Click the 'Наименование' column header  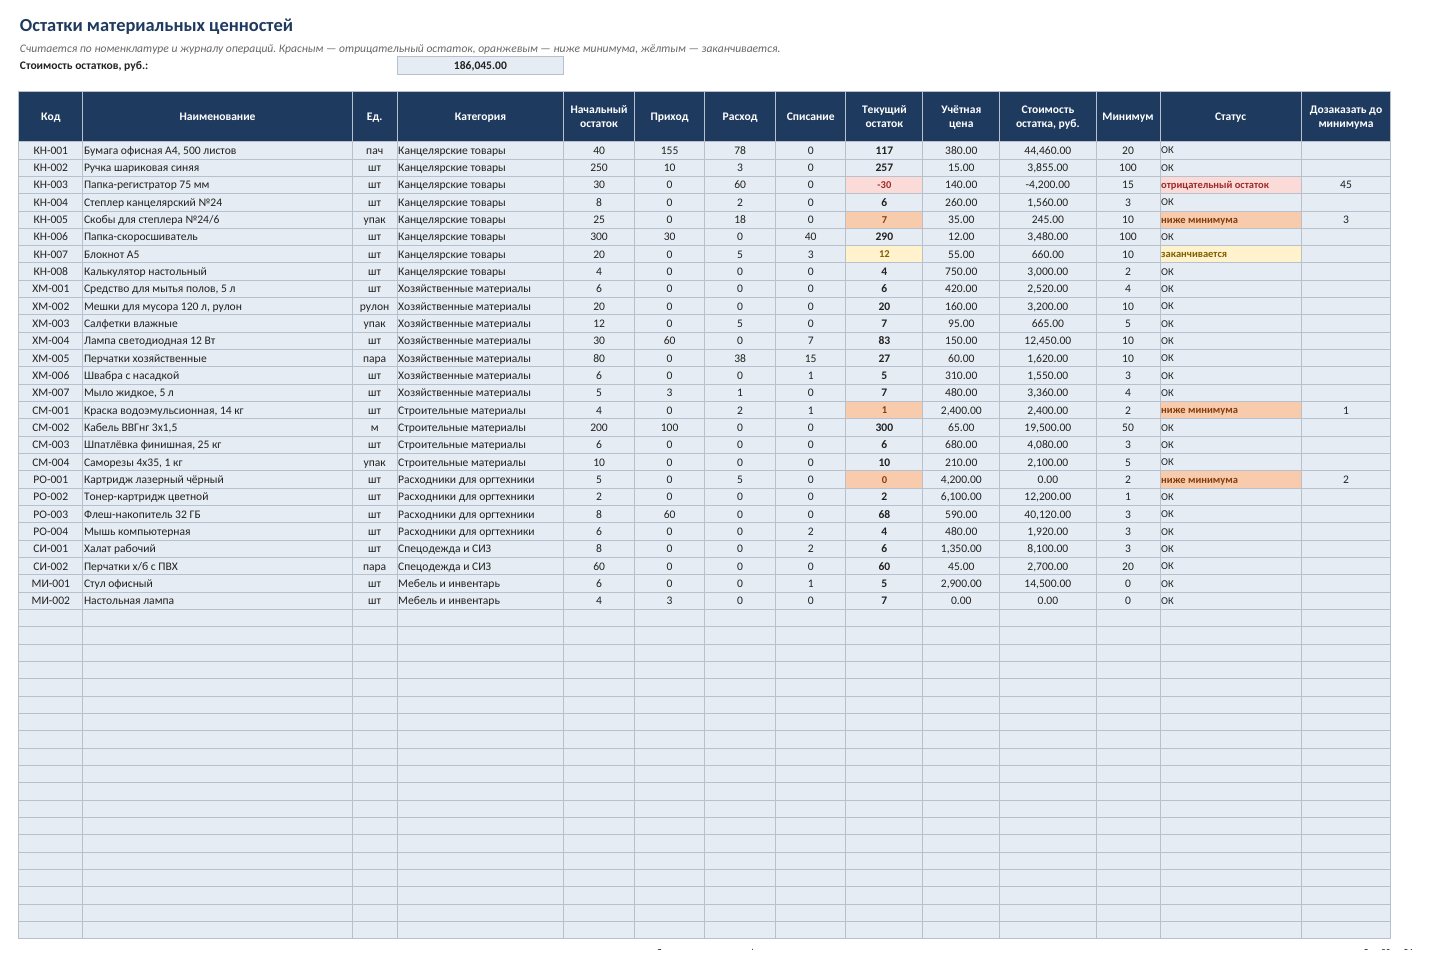click(217, 116)
